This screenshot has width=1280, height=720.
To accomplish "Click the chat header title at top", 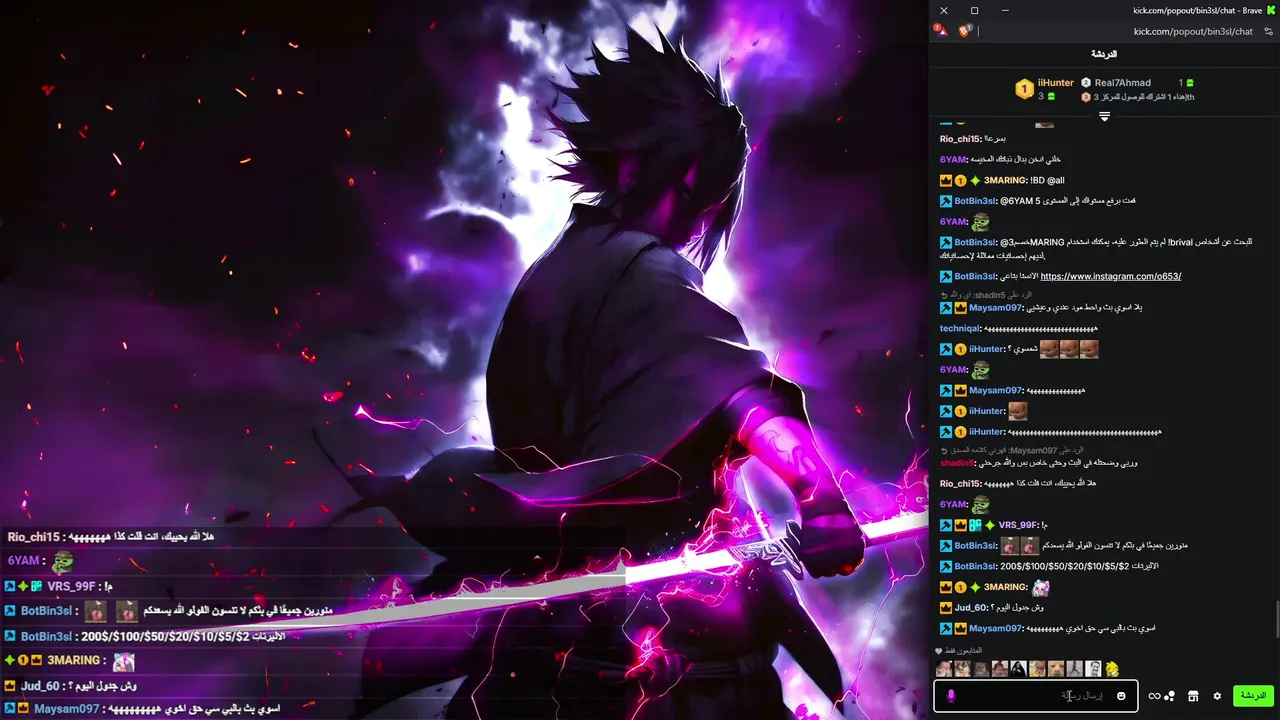I will [x=1104, y=54].
